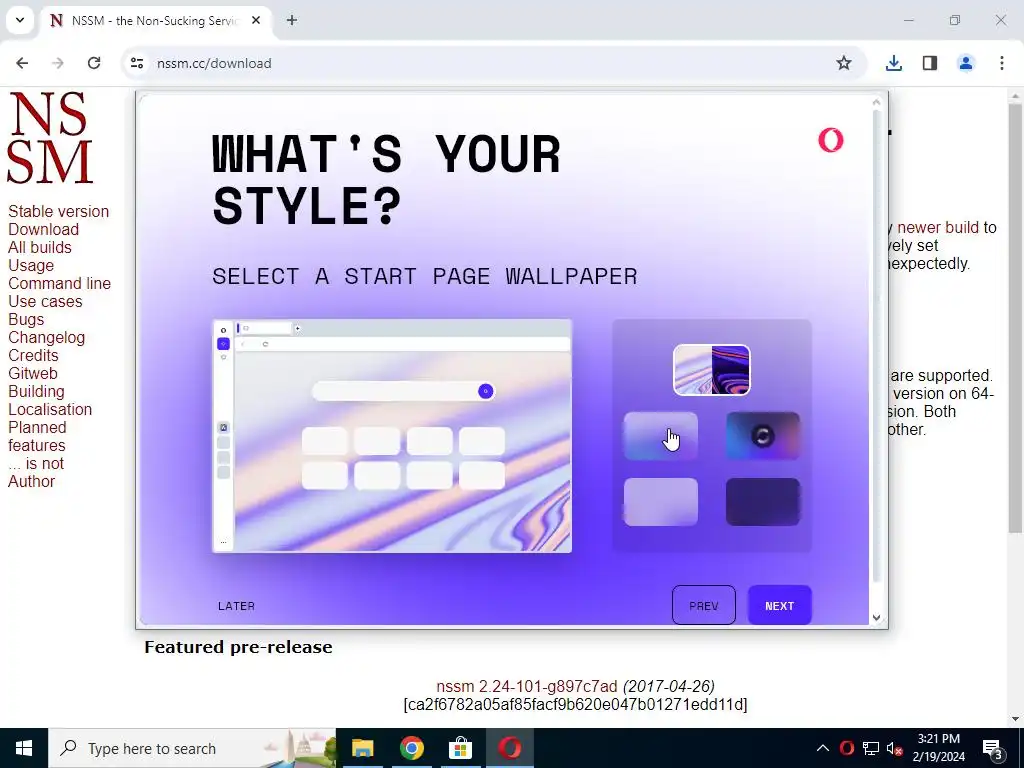
Task: Open Chrome downloads panel
Action: (x=893, y=63)
